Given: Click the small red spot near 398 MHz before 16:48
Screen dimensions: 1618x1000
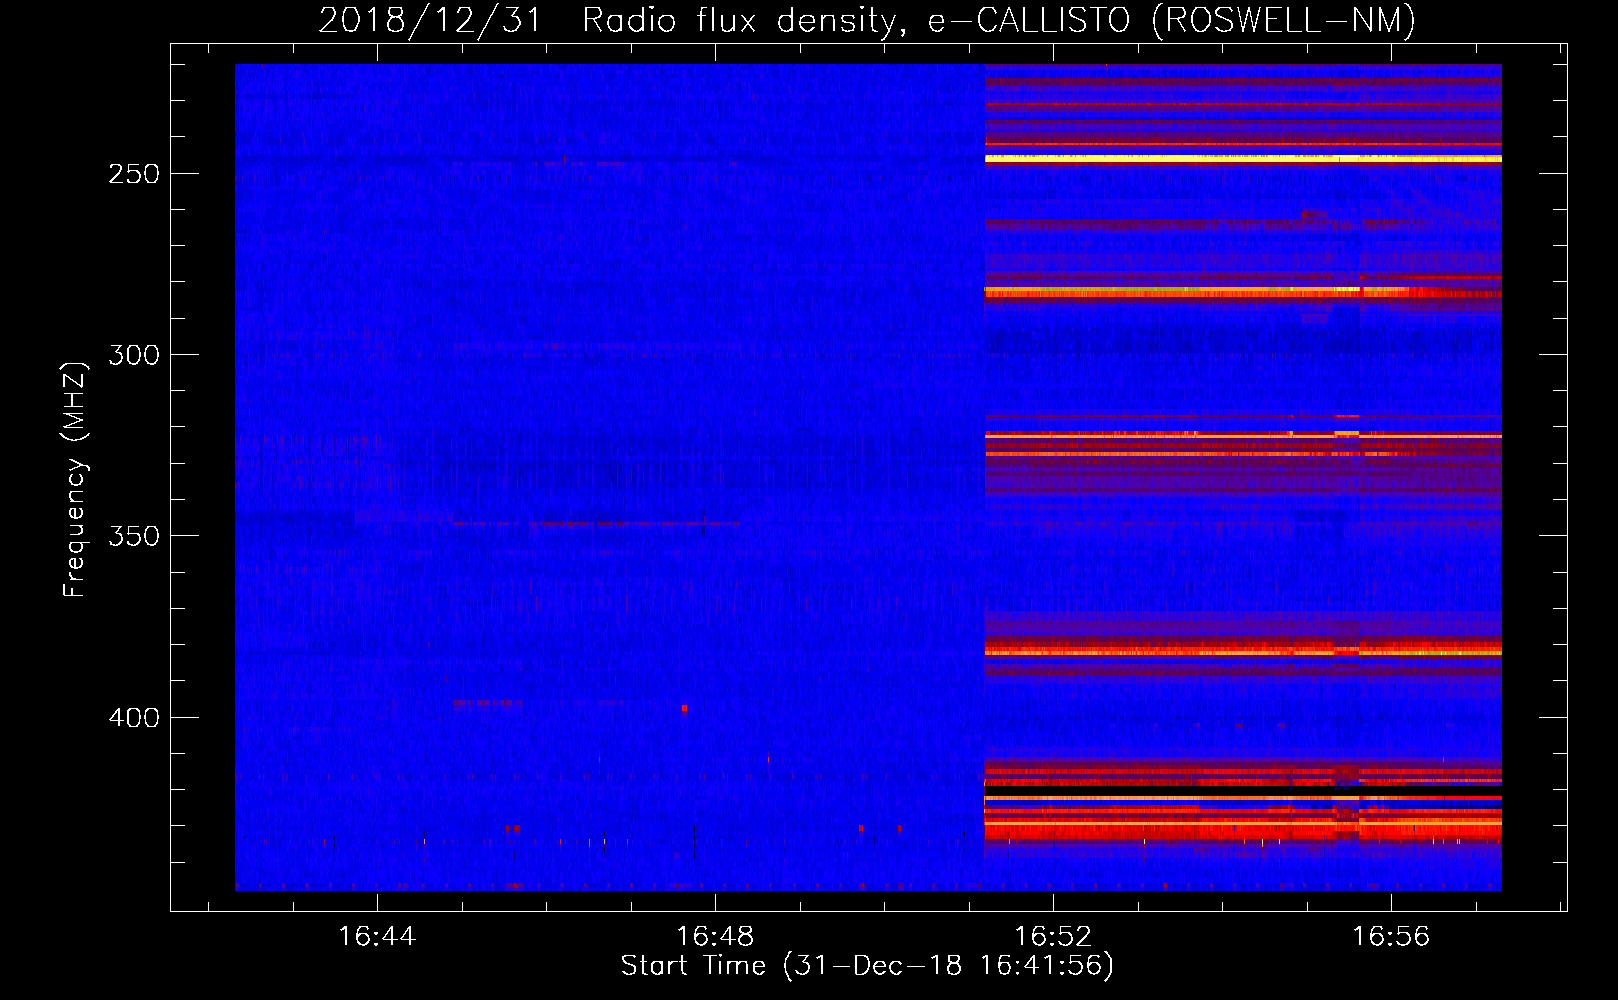Looking at the screenshot, I should point(684,708).
